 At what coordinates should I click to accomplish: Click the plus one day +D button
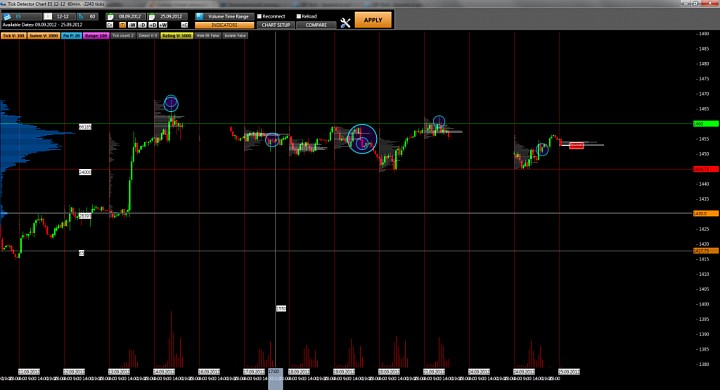(x=152, y=25)
